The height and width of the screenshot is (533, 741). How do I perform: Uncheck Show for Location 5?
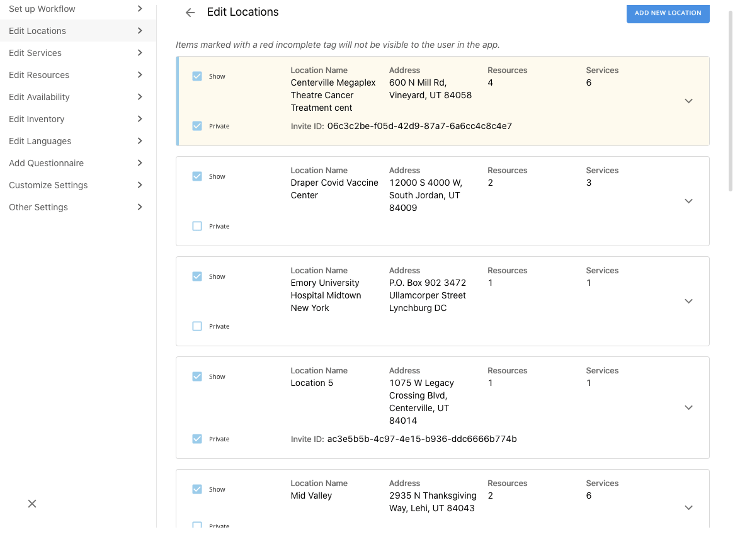tap(197, 377)
